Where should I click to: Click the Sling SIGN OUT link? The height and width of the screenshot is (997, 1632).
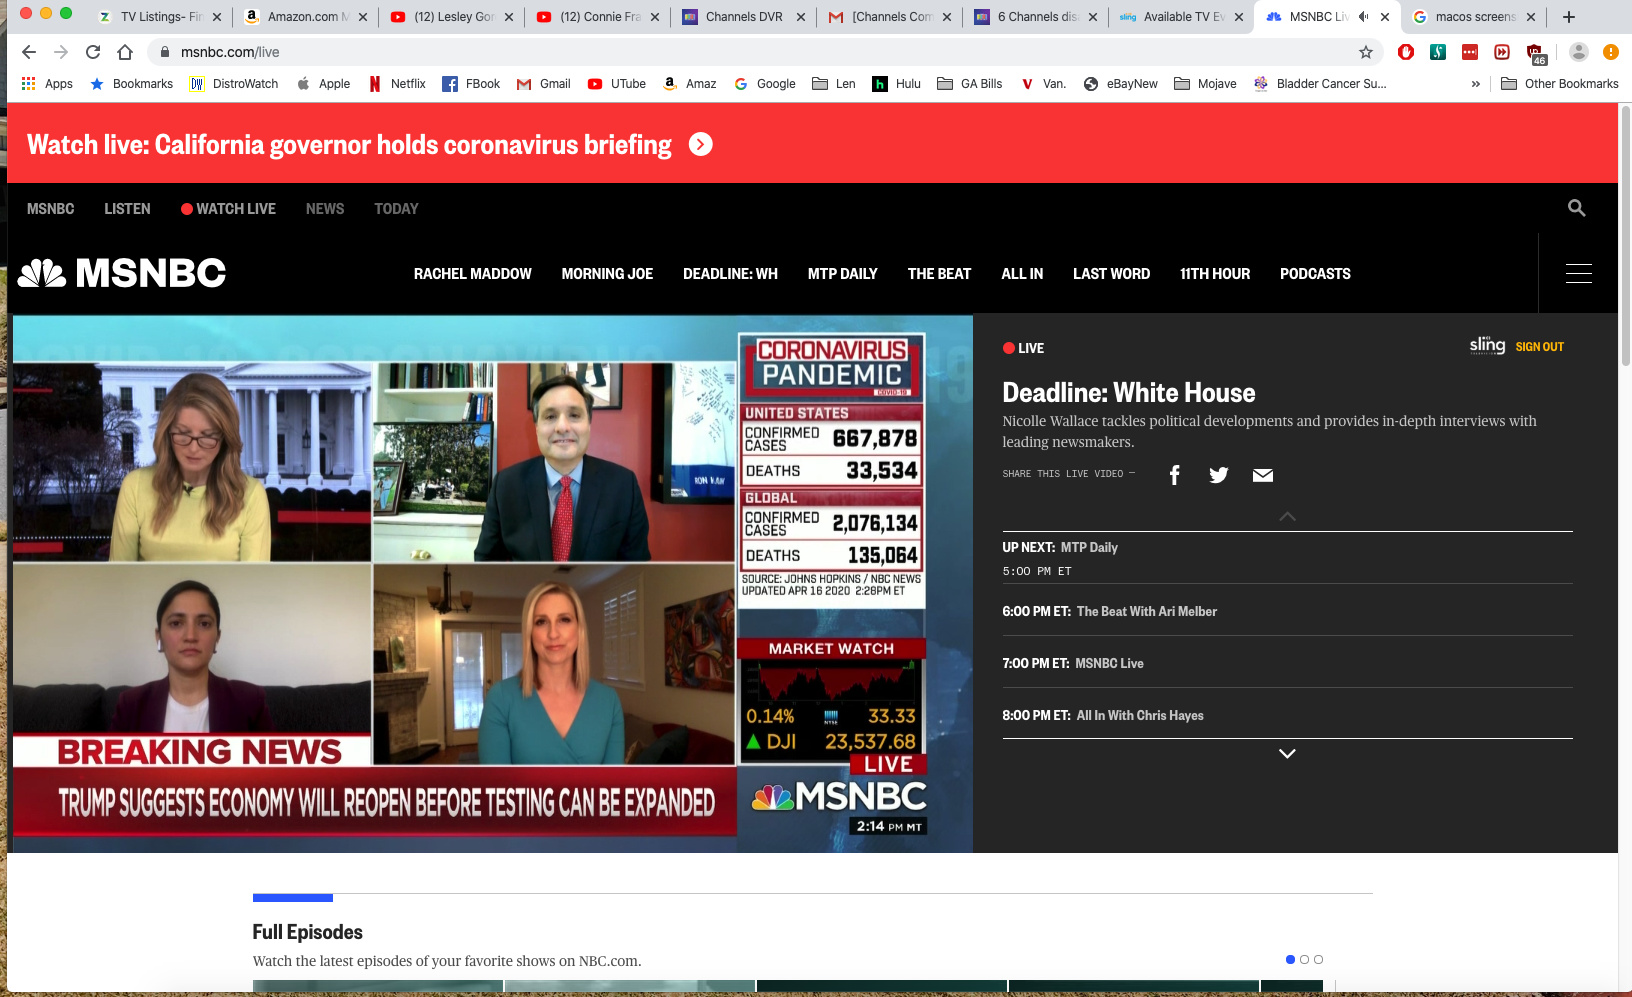(1539, 347)
